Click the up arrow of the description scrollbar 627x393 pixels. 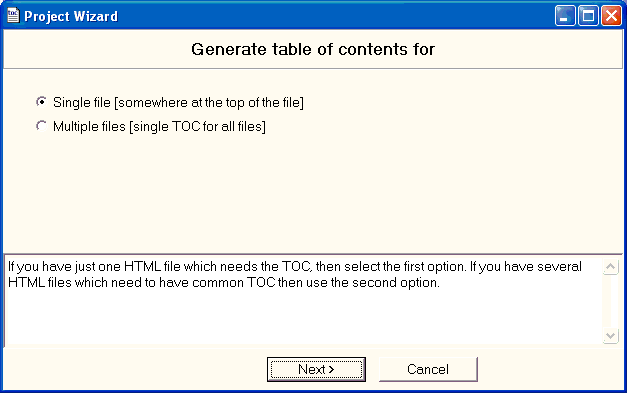(611, 267)
